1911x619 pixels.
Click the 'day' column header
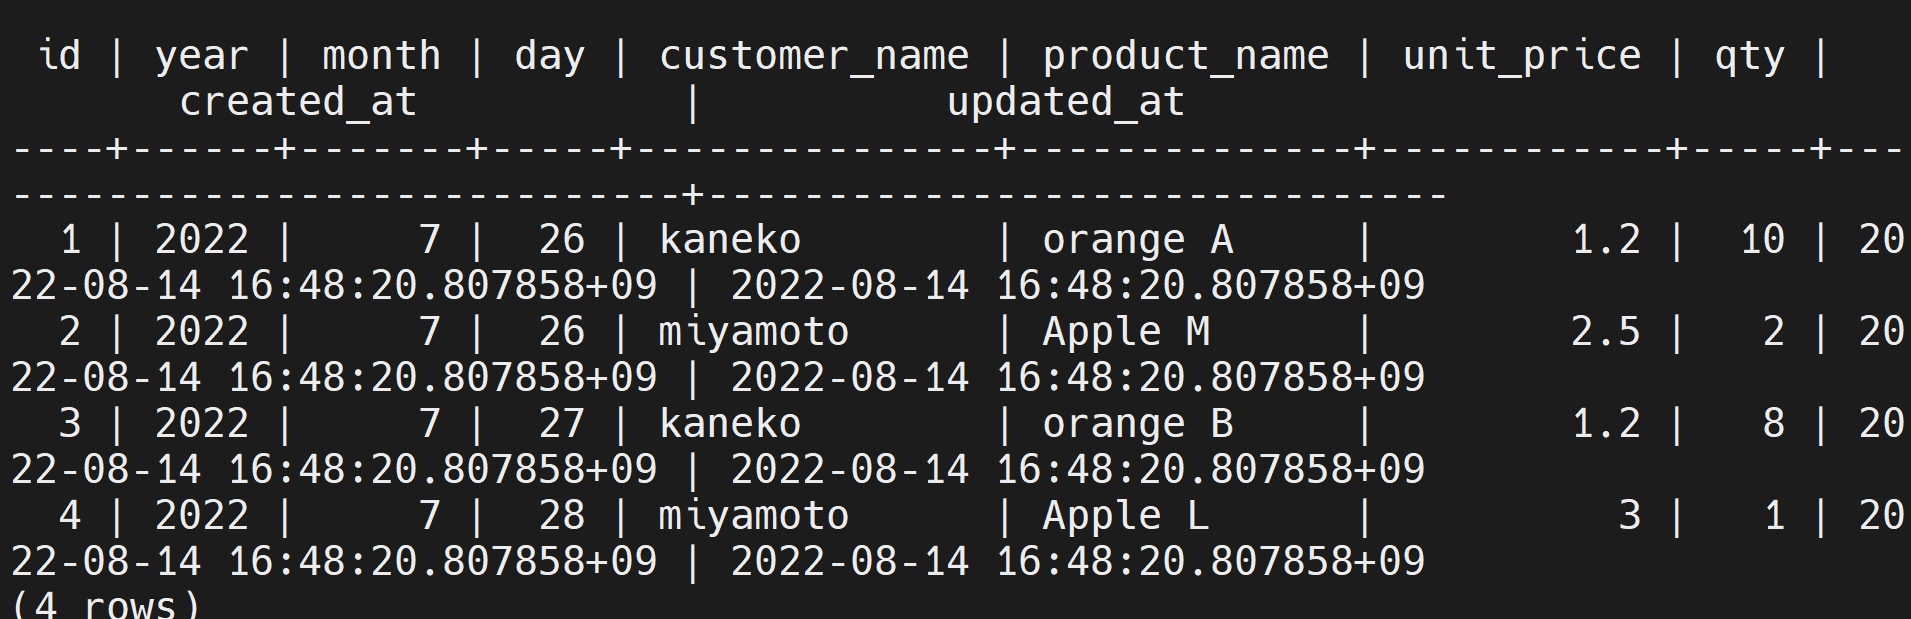(549, 55)
